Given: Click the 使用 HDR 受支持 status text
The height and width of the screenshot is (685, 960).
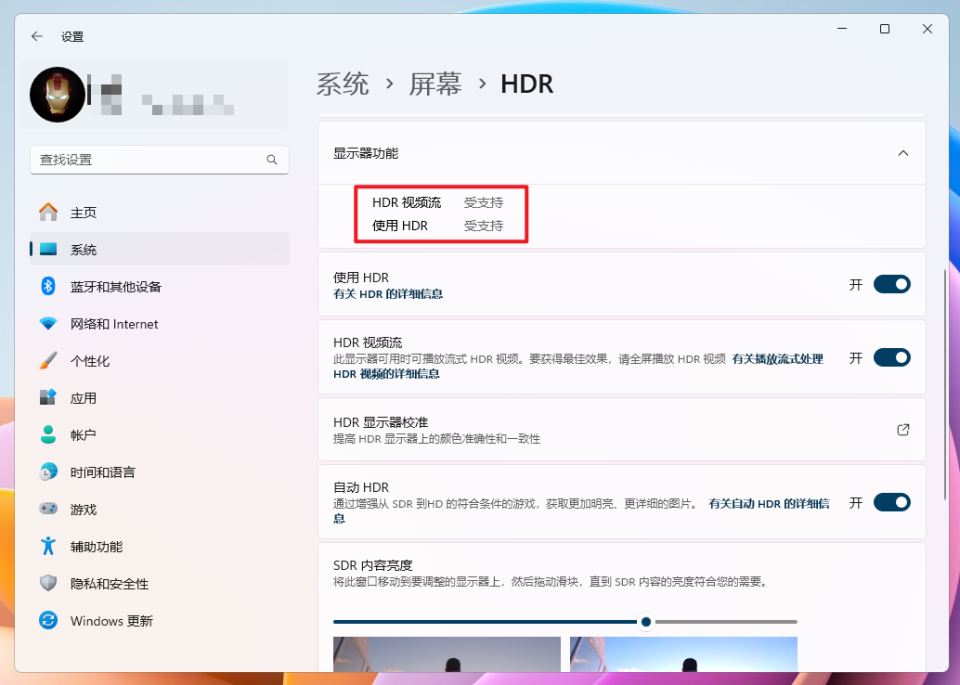Looking at the screenshot, I should click(484, 226).
